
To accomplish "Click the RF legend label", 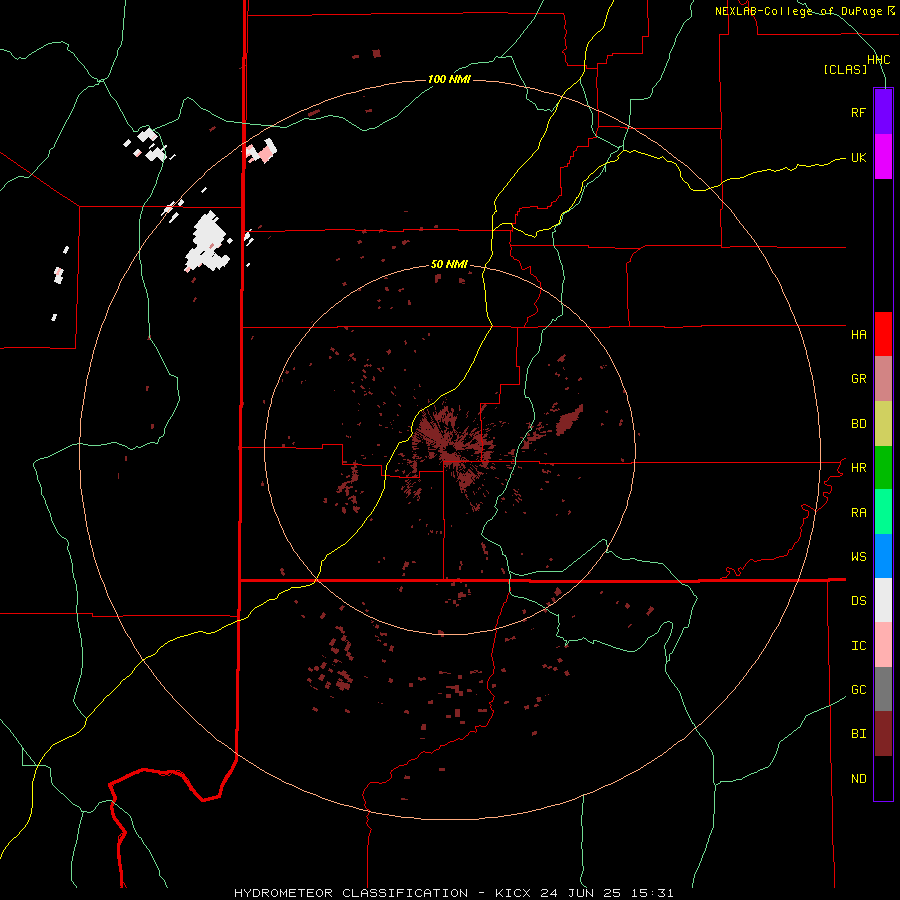I will pyautogui.click(x=858, y=112).
